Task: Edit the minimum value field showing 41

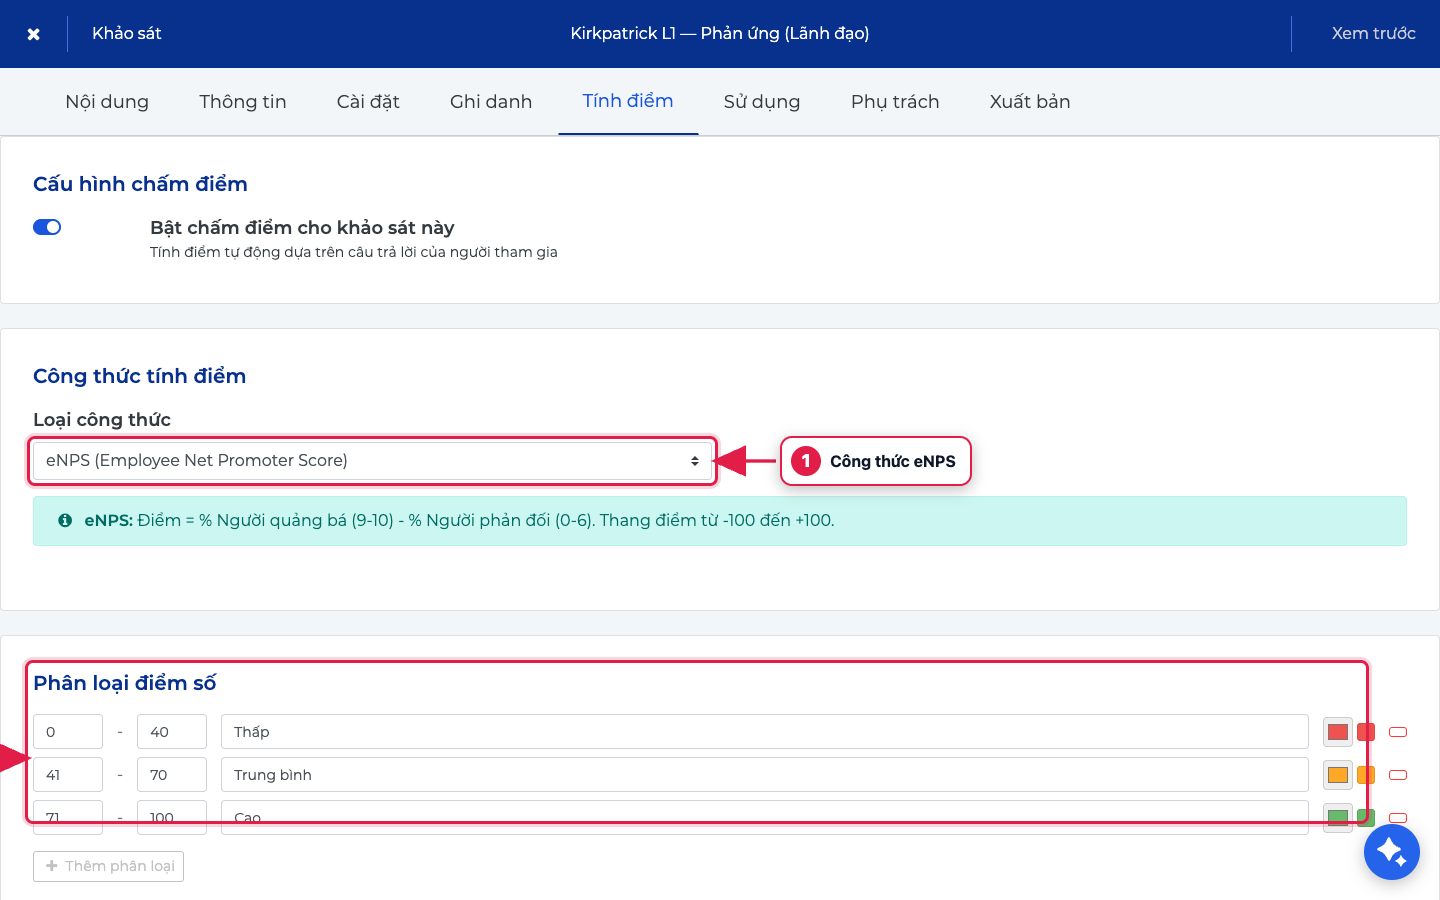Action: 68,775
